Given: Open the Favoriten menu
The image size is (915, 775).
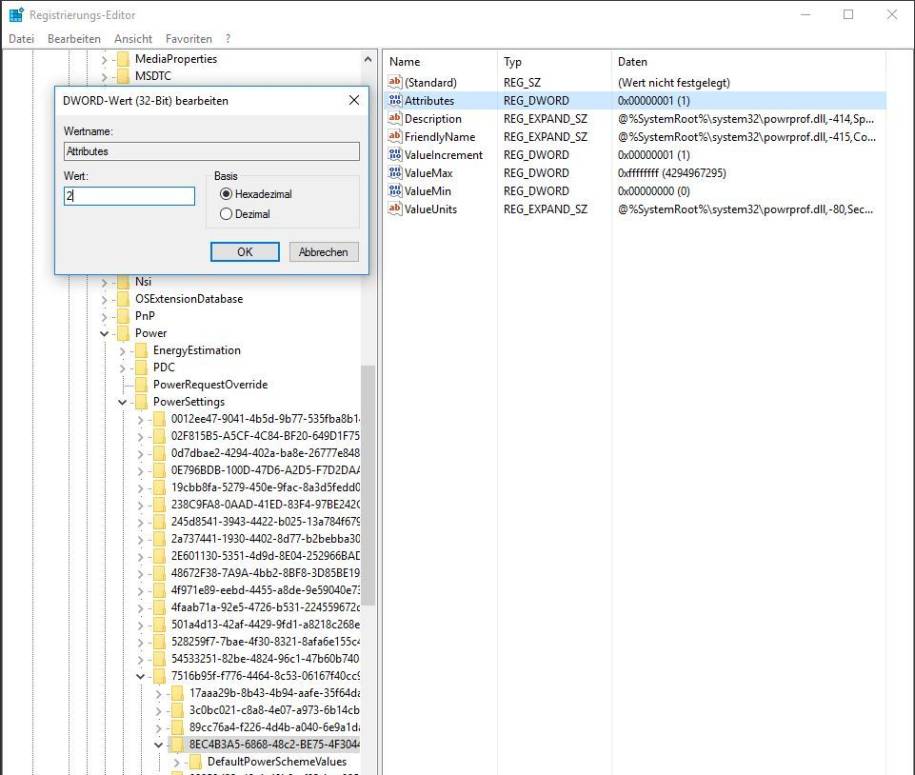Looking at the screenshot, I should (189, 38).
